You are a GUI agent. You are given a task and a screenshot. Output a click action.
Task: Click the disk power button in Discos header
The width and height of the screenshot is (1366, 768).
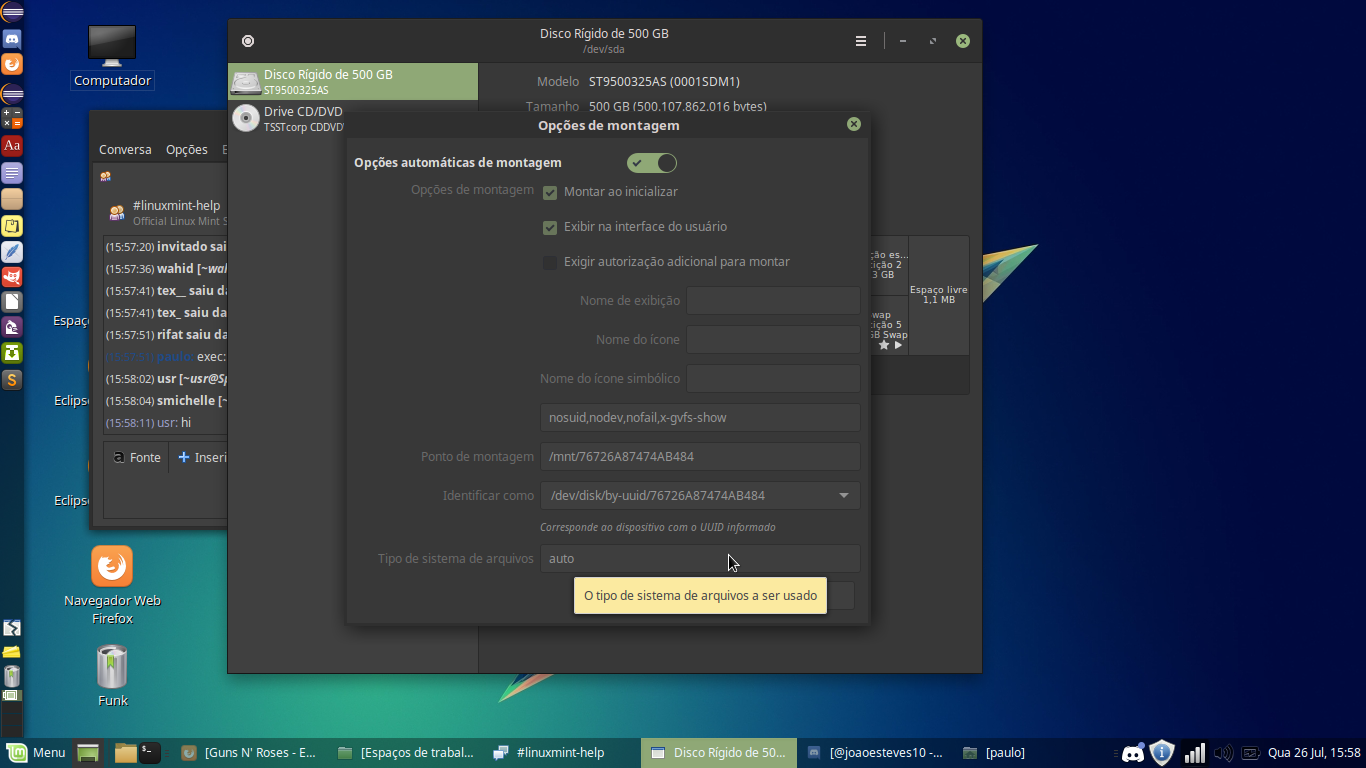pyautogui.click(x=248, y=41)
